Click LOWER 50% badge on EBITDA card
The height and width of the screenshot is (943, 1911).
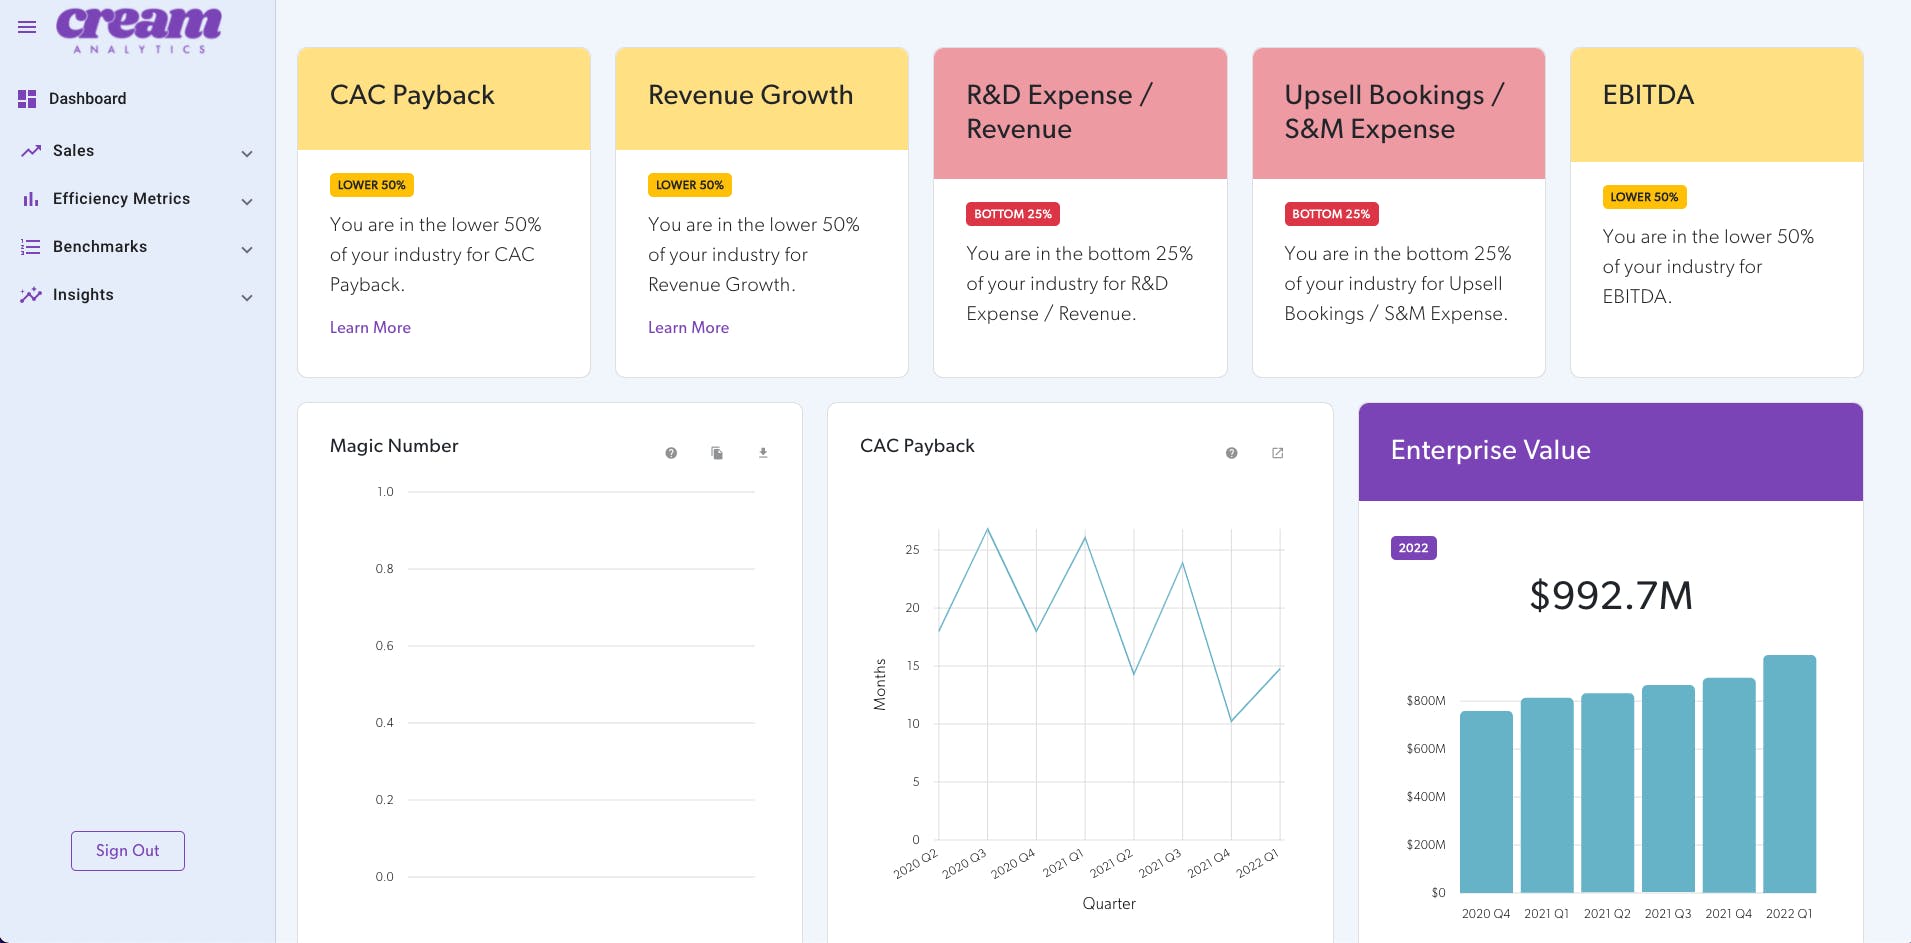(1644, 197)
